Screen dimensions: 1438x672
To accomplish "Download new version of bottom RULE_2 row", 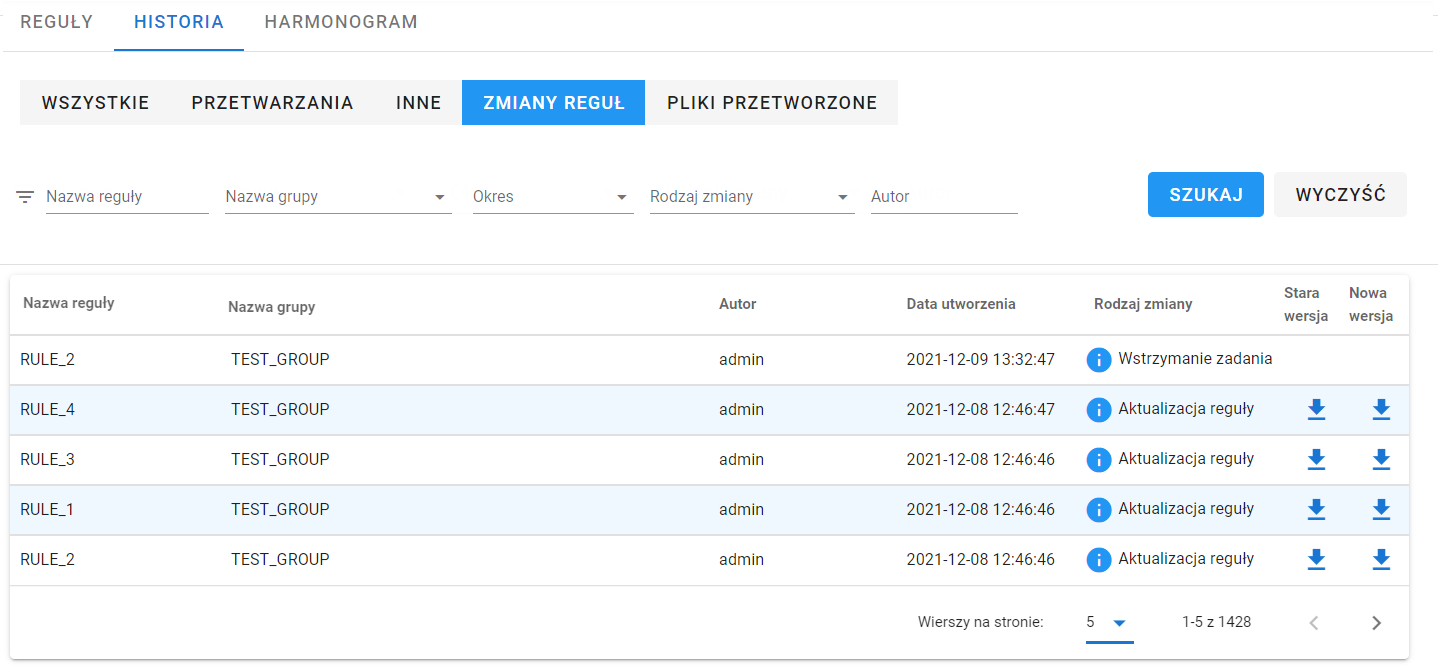I will coord(1381,559).
